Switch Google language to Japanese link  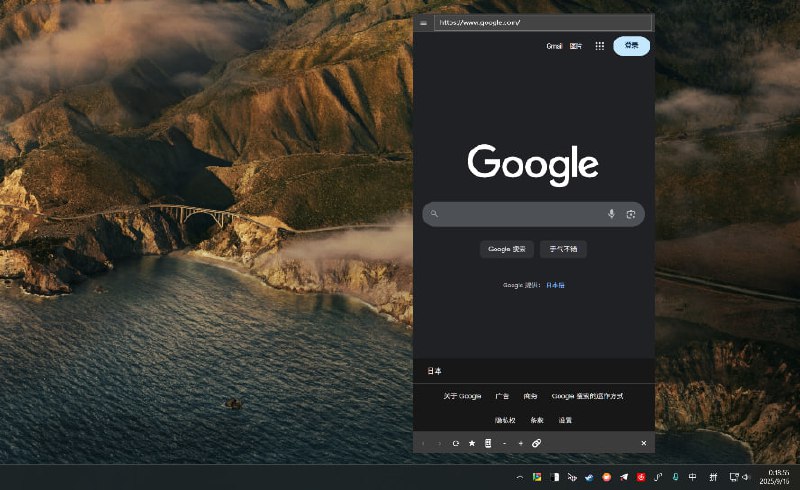coord(555,285)
